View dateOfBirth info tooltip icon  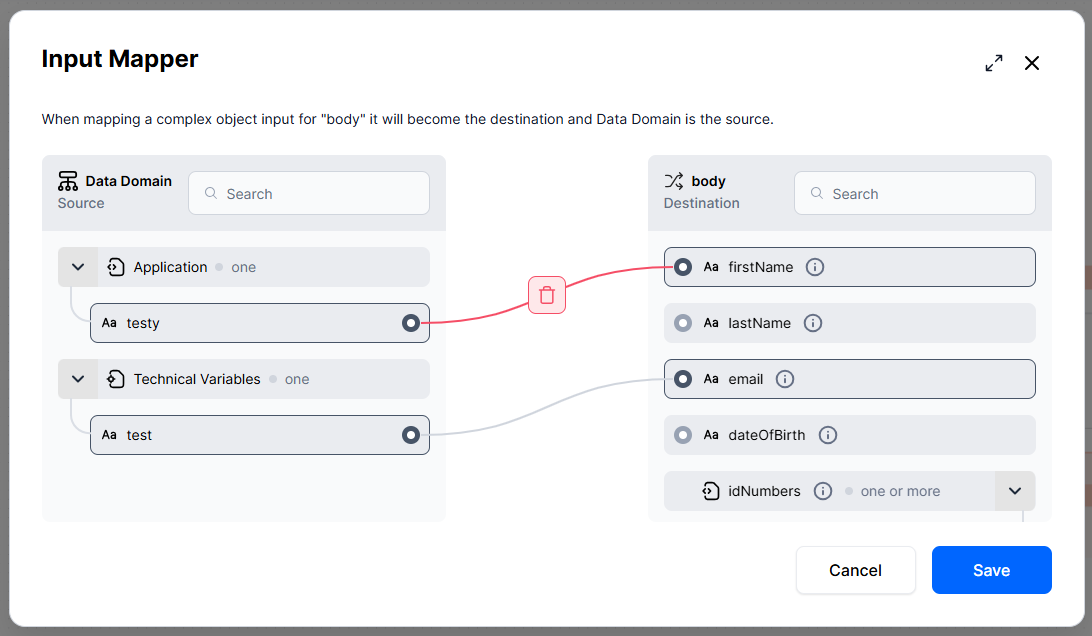point(827,435)
